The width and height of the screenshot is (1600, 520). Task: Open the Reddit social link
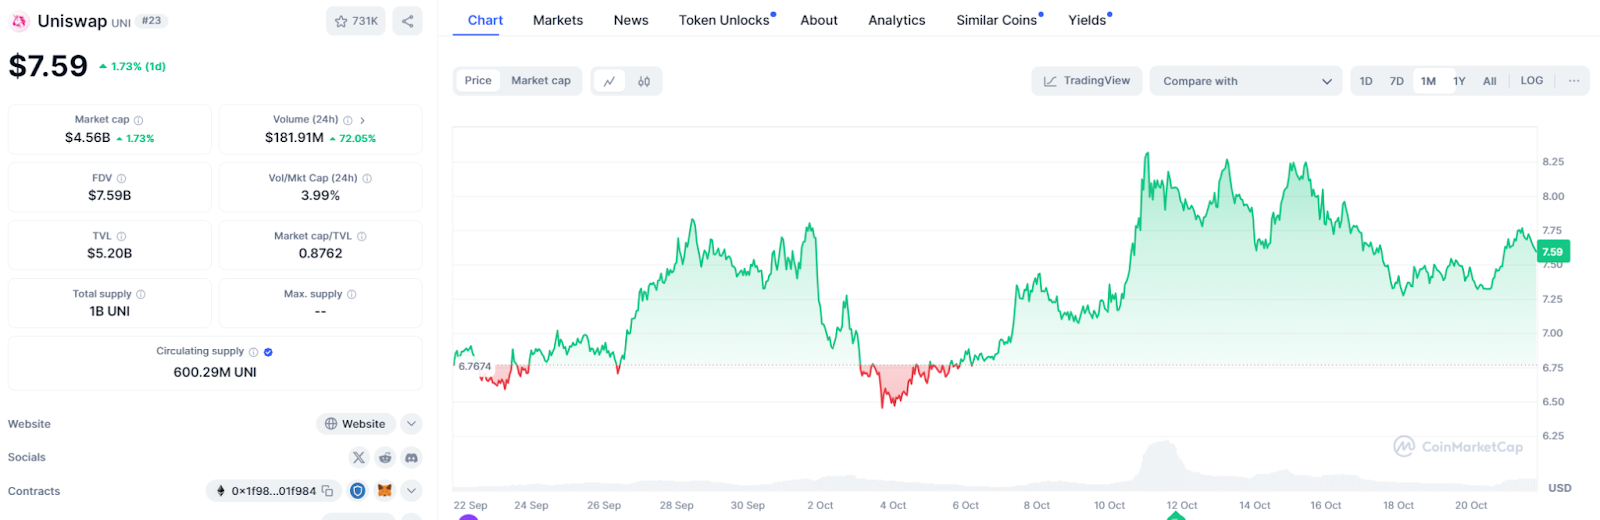pos(385,457)
